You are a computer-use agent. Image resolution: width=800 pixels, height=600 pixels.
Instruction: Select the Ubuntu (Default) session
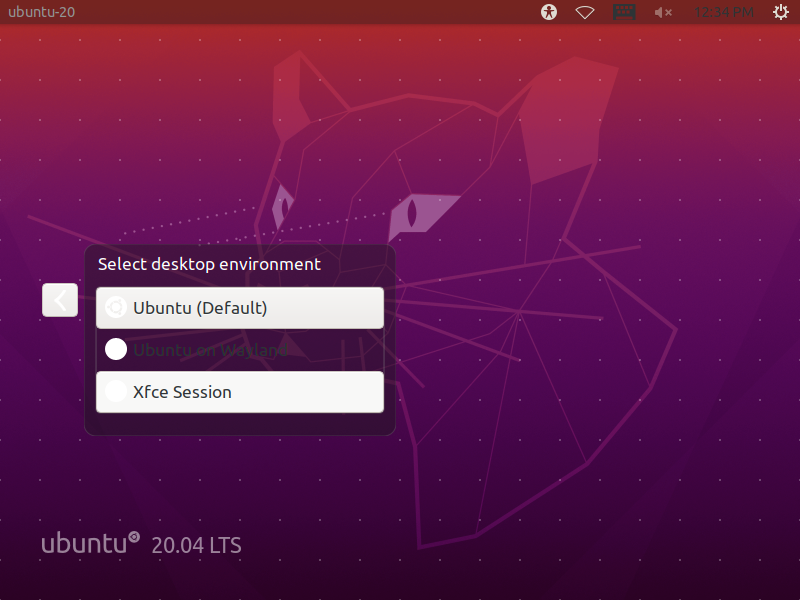(x=240, y=308)
